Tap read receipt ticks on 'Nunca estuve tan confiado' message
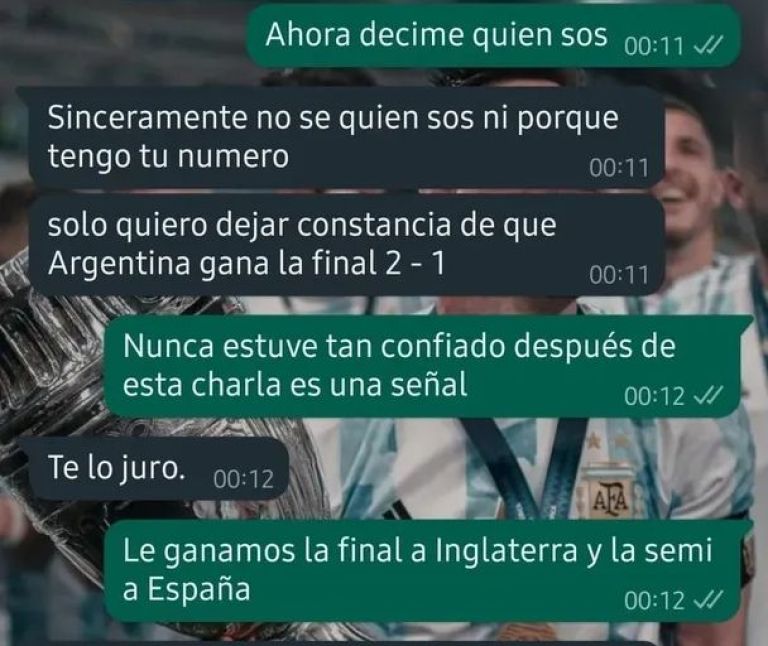 click(x=709, y=396)
